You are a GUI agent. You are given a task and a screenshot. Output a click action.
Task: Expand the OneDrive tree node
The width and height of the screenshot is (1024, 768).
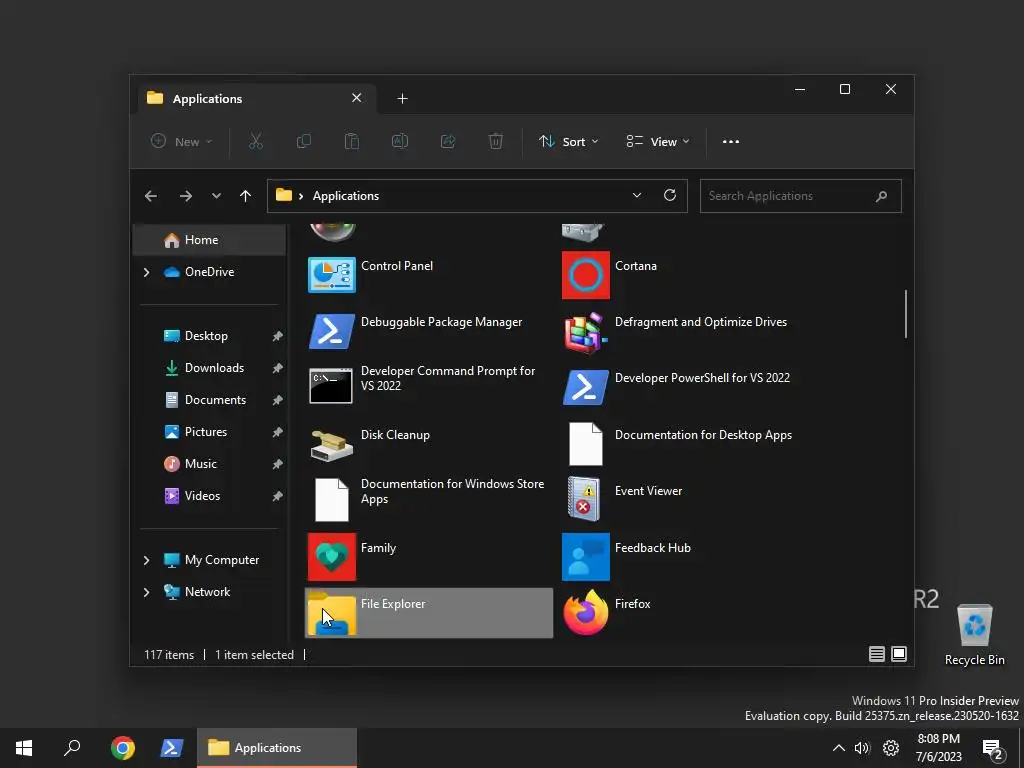pyautogui.click(x=146, y=272)
